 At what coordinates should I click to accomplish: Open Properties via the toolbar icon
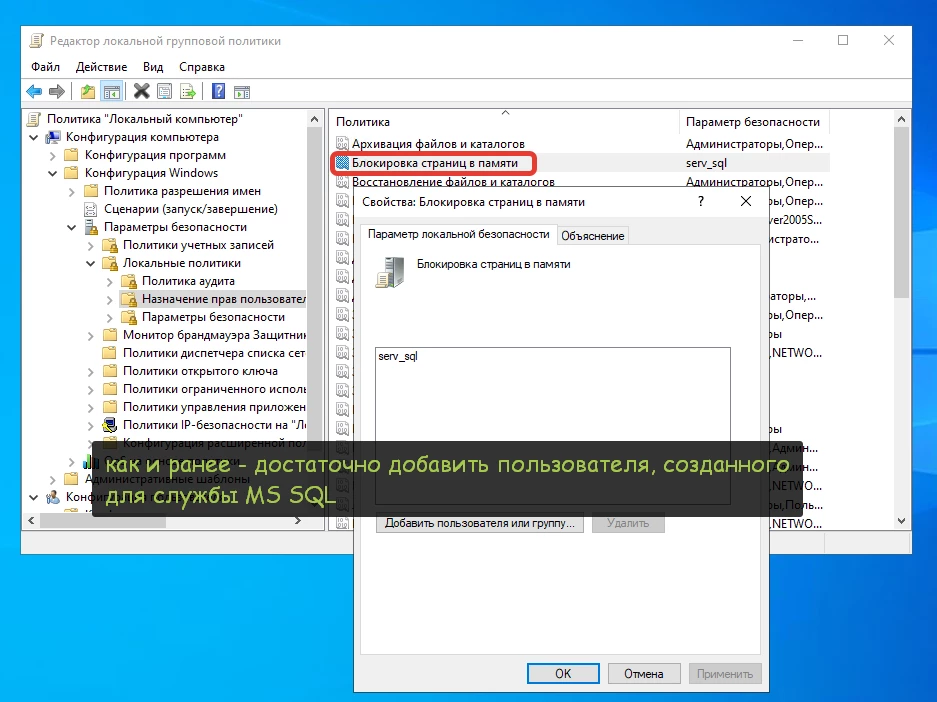164,92
